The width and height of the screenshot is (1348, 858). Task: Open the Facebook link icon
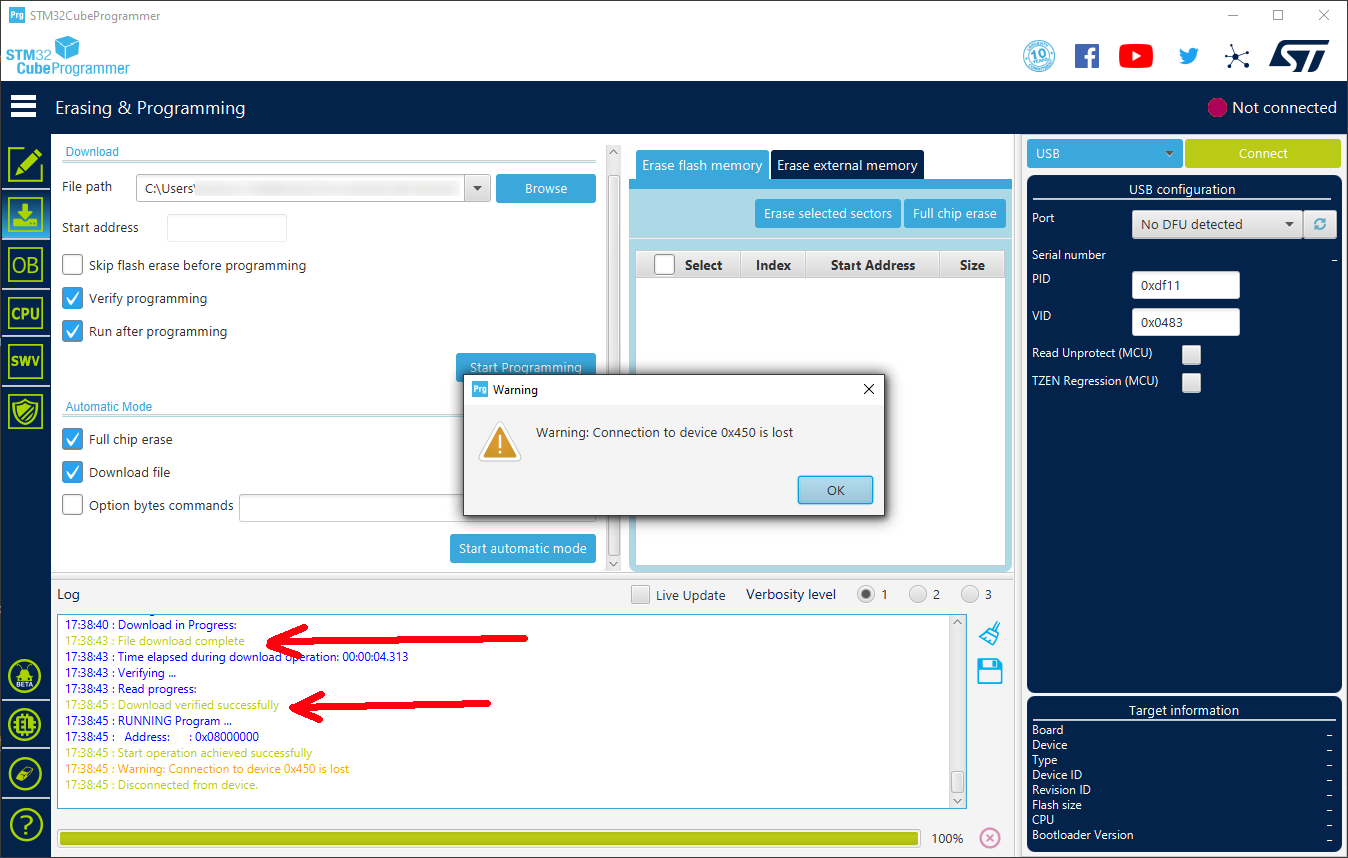click(1087, 56)
